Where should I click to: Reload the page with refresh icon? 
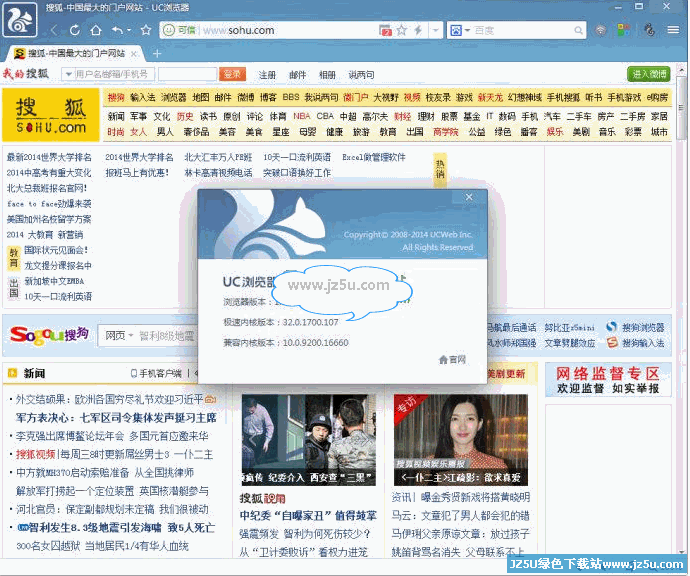pos(75,30)
